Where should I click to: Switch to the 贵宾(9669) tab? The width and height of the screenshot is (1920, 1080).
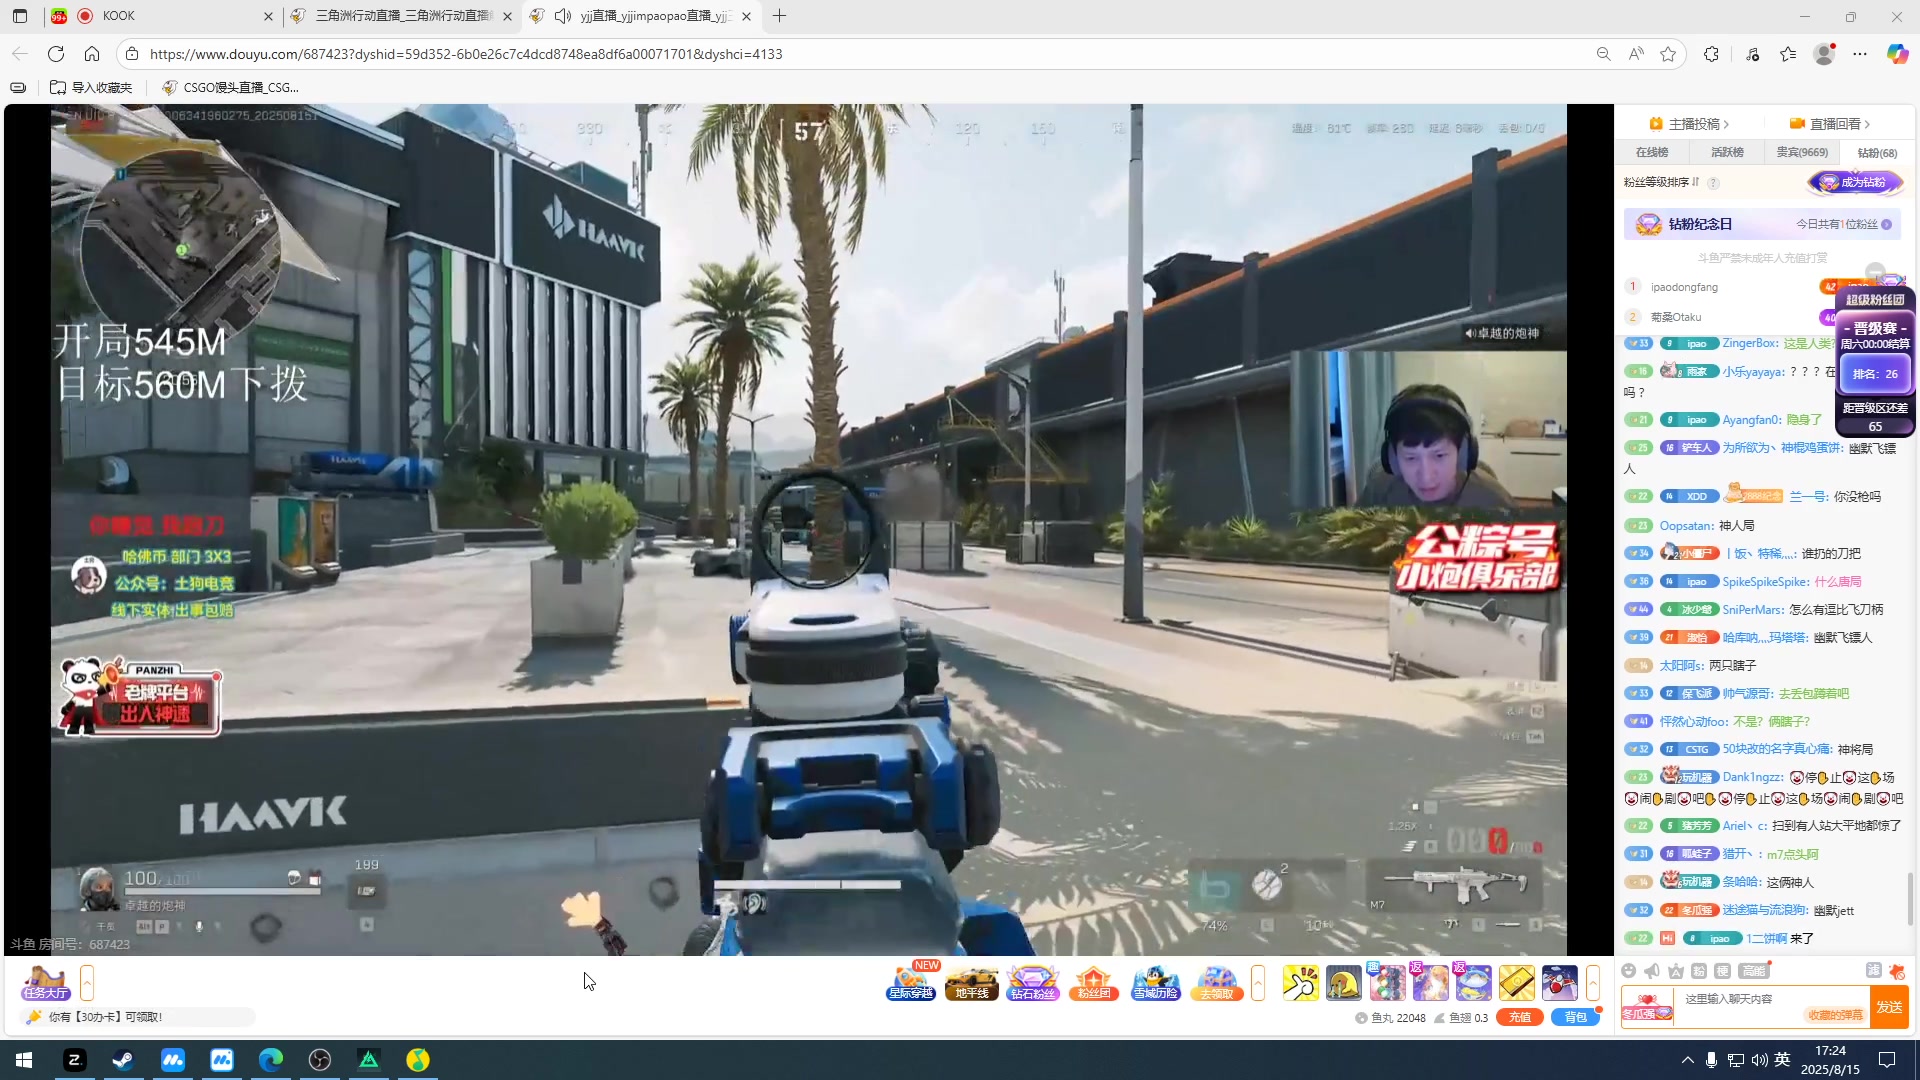pos(1802,152)
